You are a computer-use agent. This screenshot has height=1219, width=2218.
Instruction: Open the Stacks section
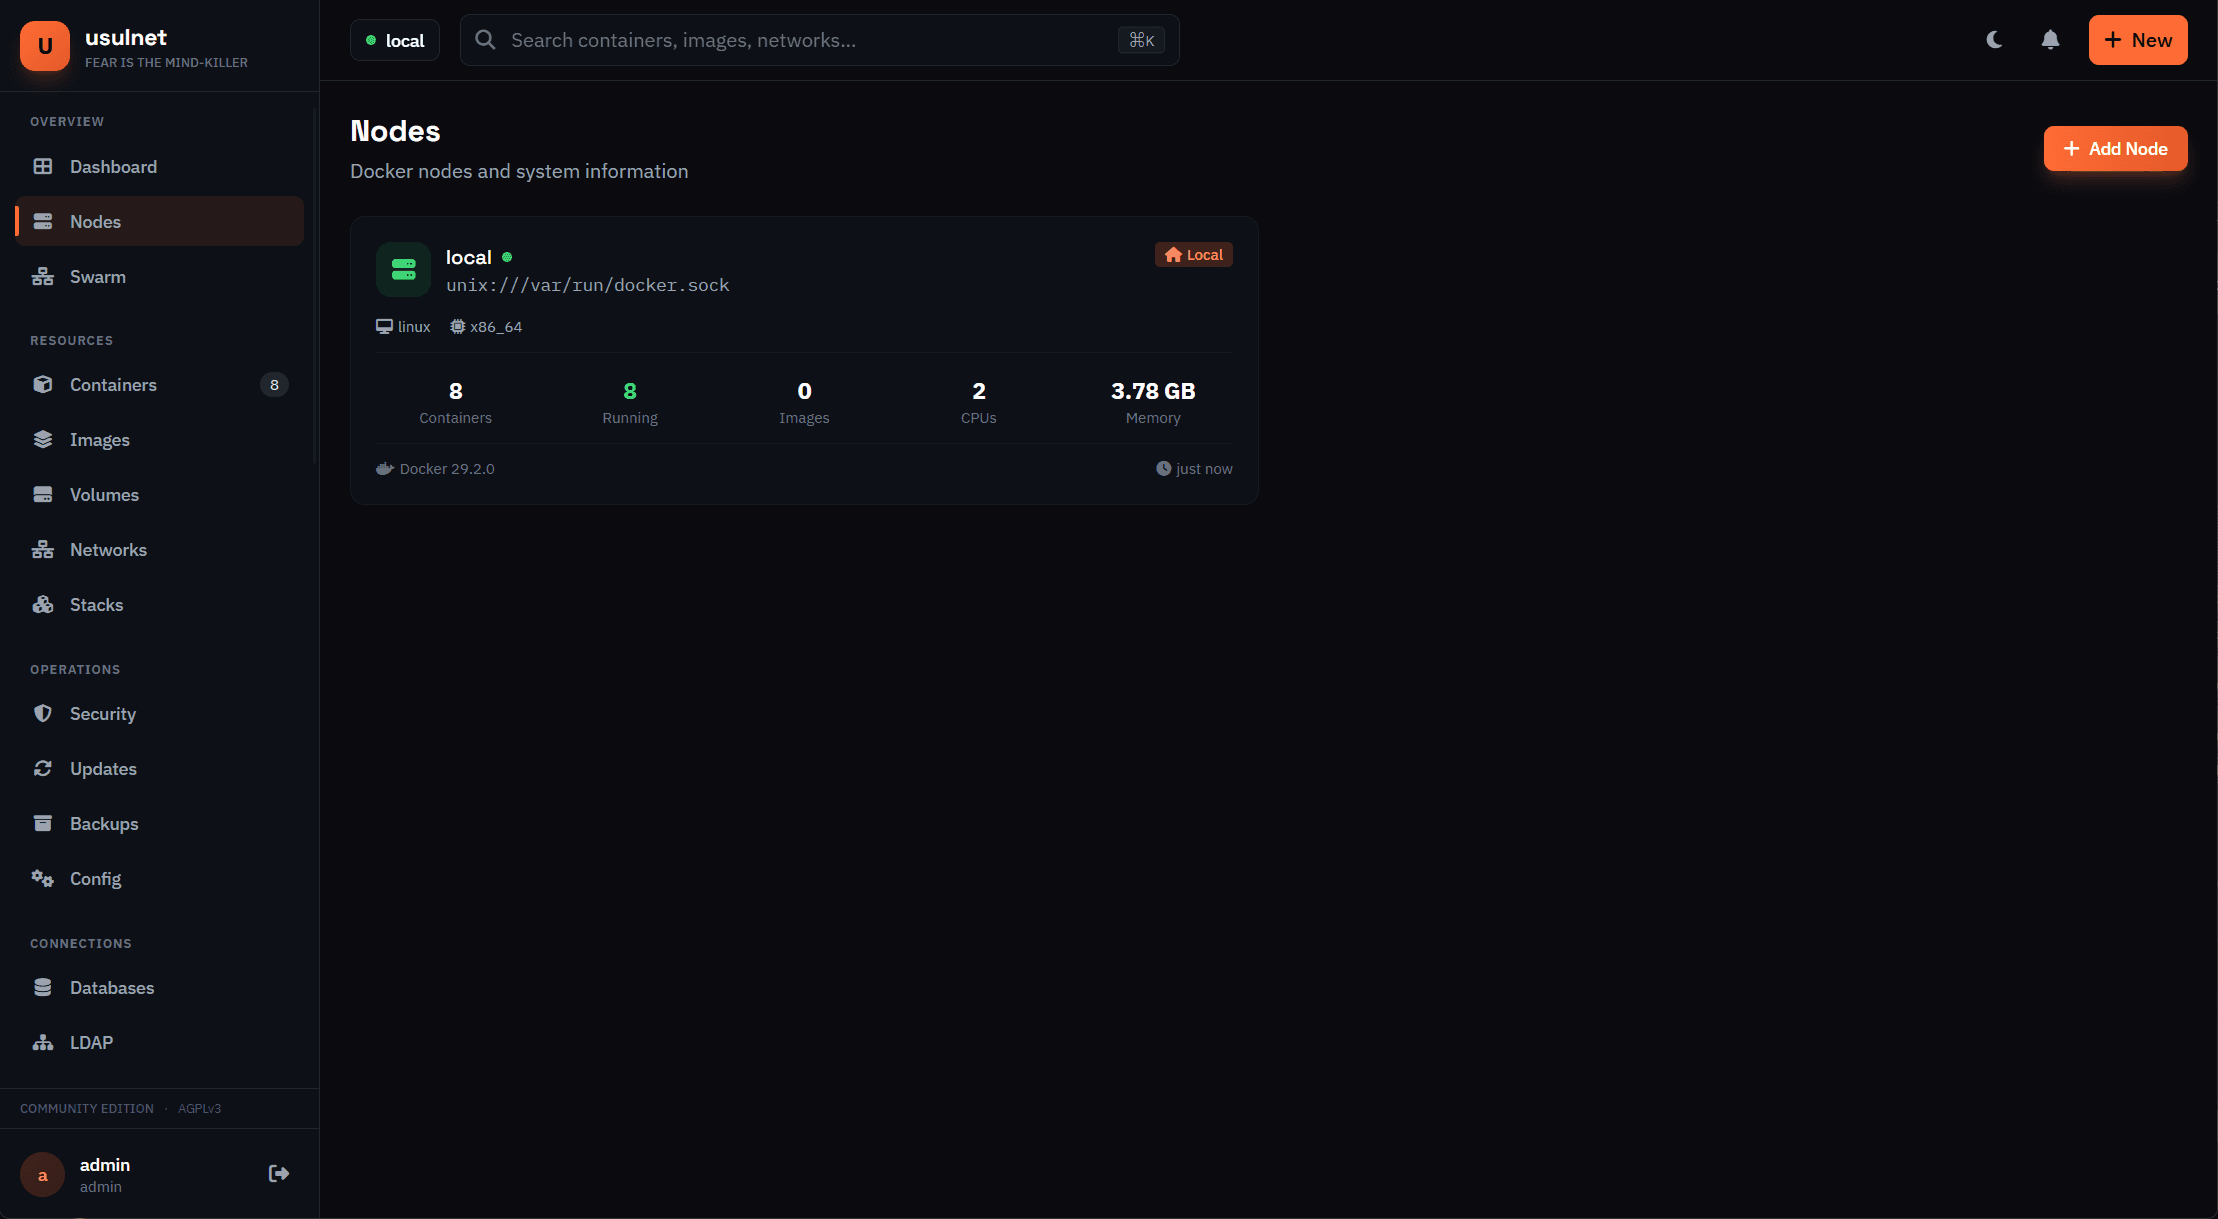coord(96,604)
